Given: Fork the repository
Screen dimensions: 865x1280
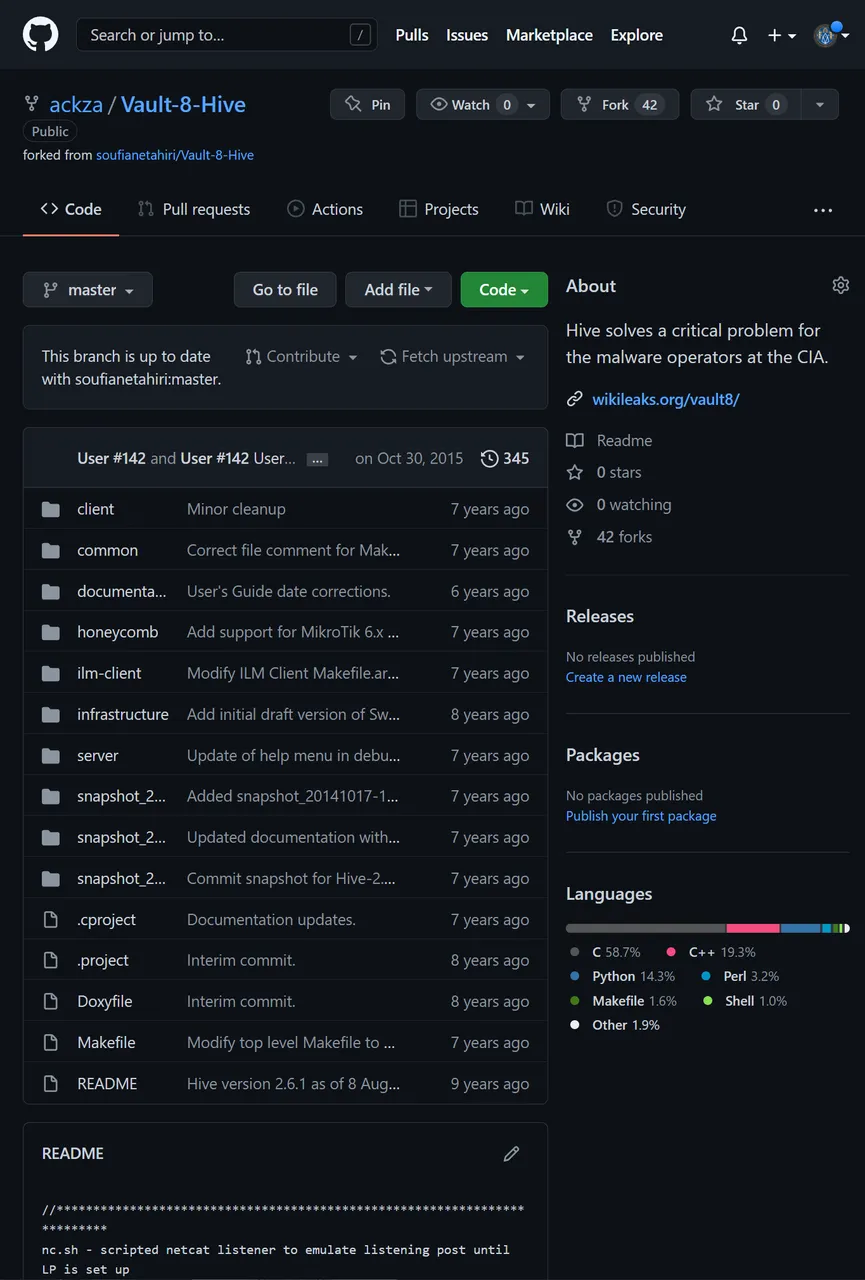Looking at the screenshot, I should (x=620, y=105).
